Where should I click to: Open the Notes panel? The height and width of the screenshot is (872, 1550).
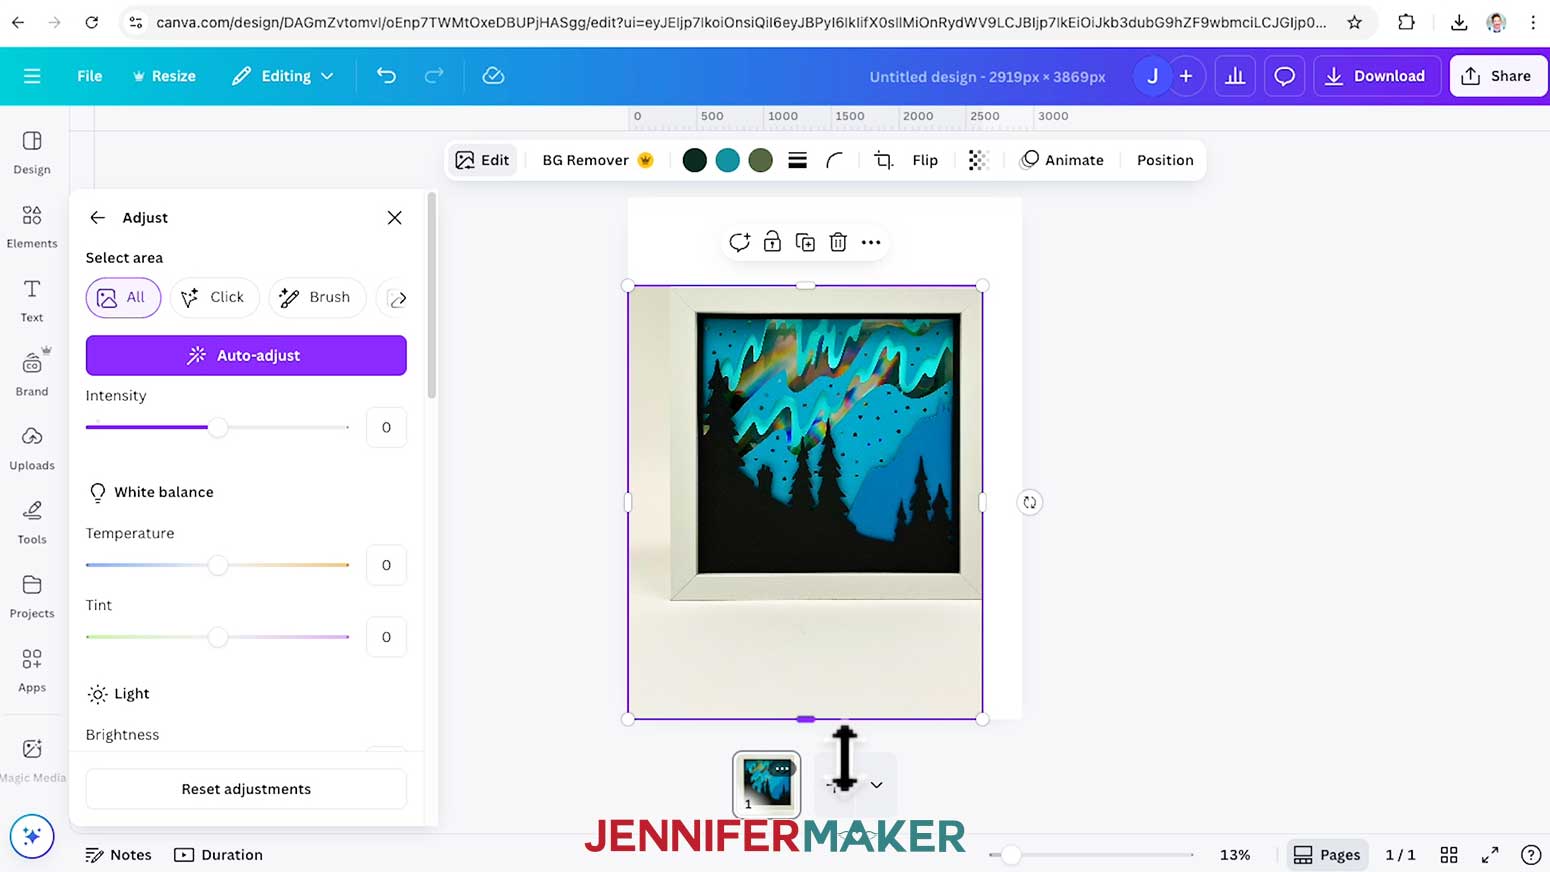tap(118, 855)
